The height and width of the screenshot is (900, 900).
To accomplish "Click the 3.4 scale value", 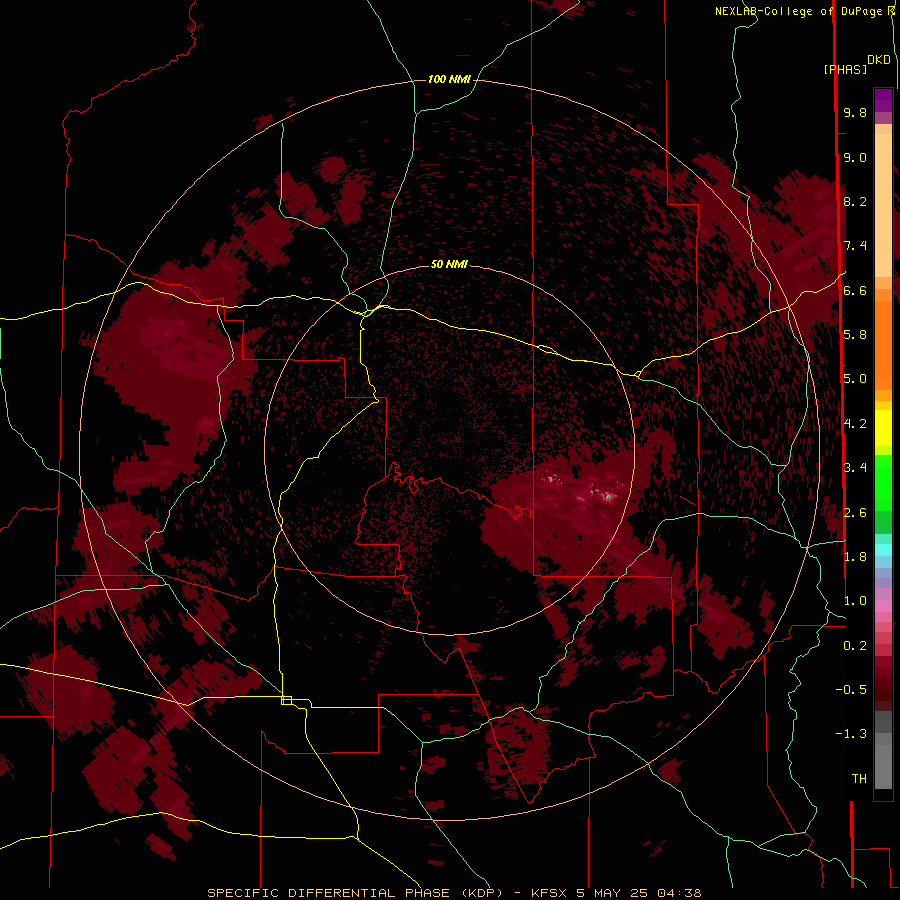I will (855, 467).
